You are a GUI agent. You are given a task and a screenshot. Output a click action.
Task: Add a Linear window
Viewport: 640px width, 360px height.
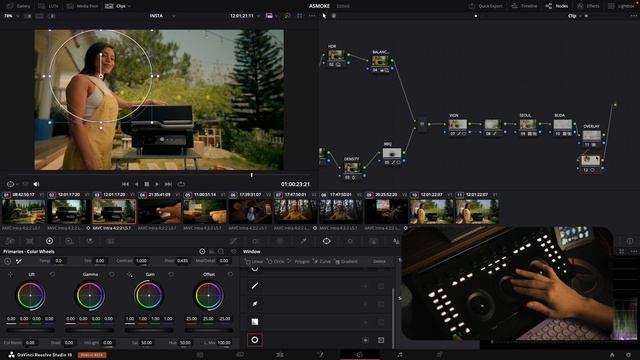(x=254, y=261)
